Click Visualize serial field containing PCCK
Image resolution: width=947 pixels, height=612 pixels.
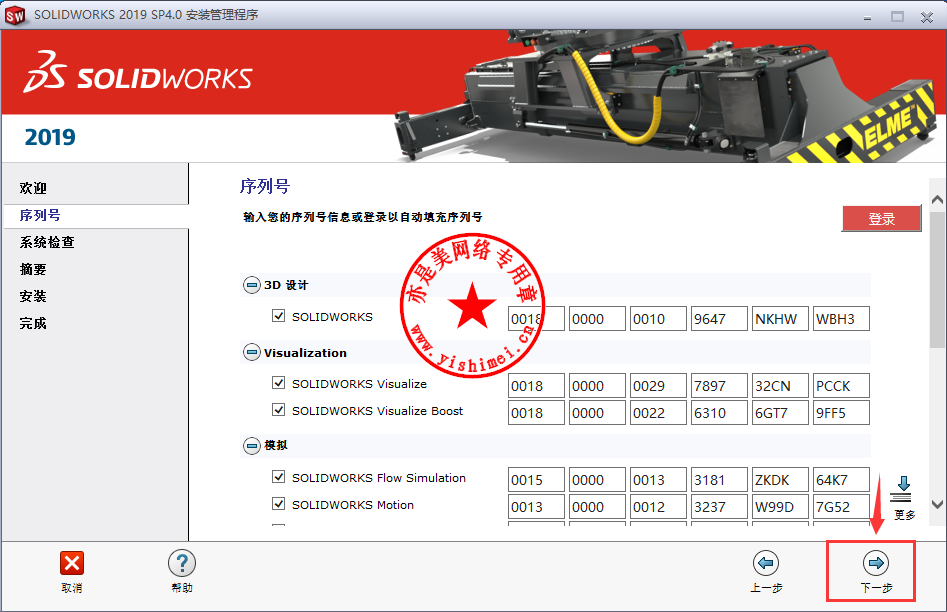pyautogui.click(x=841, y=386)
